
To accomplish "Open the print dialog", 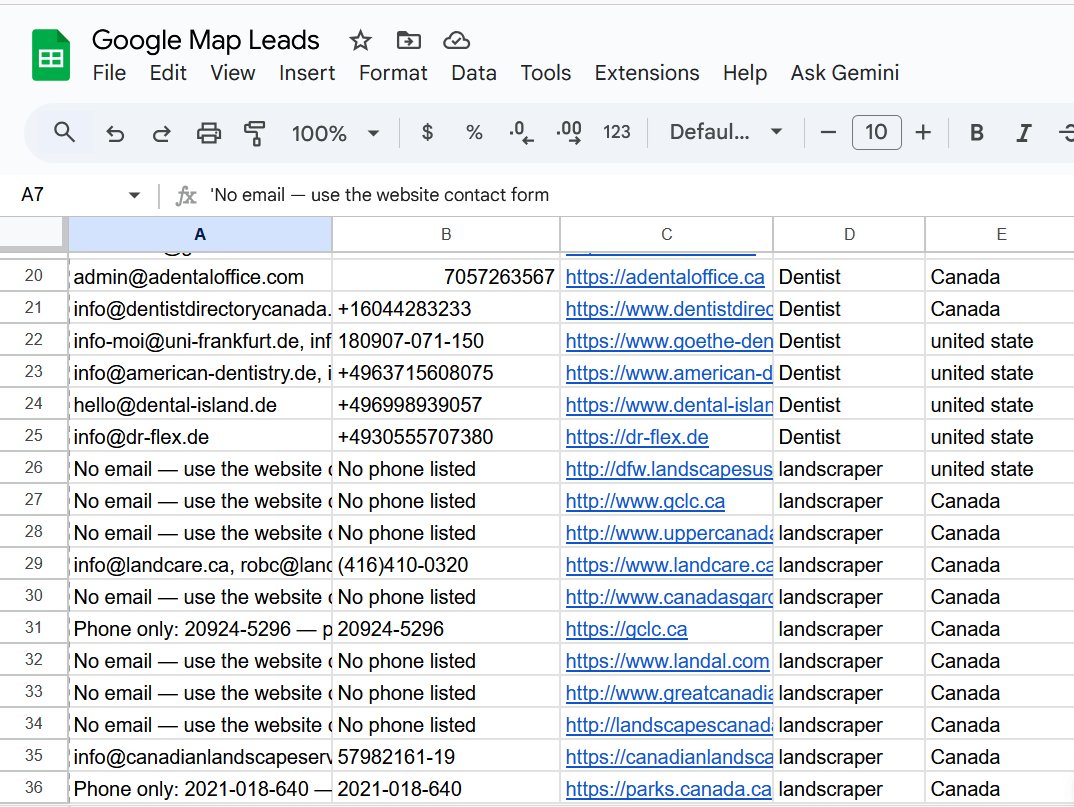I will click(x=209, y=131).
